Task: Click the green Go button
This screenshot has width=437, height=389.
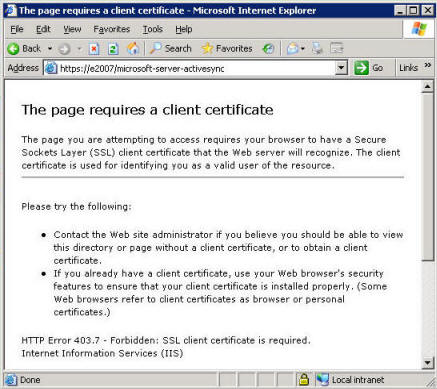Action: (x=369, y=68)
